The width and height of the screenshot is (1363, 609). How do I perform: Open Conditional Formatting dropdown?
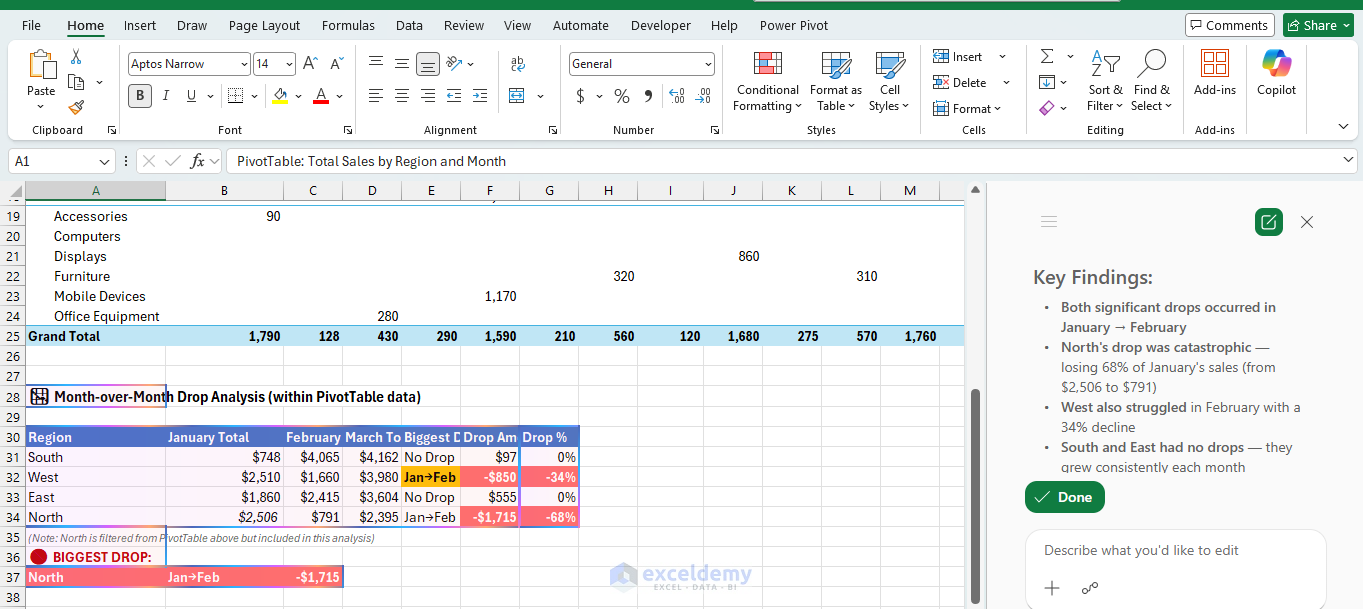pos(767,82)
